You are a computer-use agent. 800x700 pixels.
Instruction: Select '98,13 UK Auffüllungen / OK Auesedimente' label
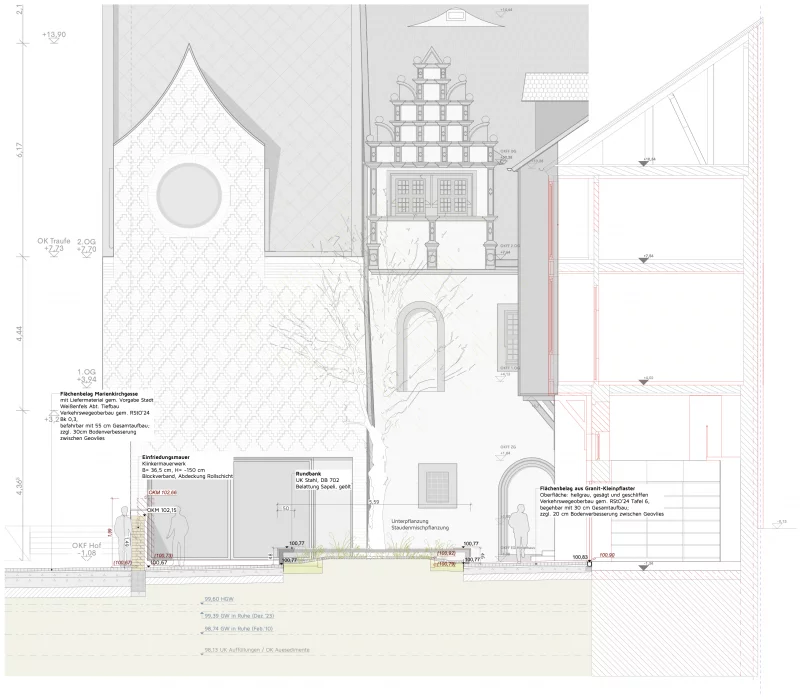(257, 651)
